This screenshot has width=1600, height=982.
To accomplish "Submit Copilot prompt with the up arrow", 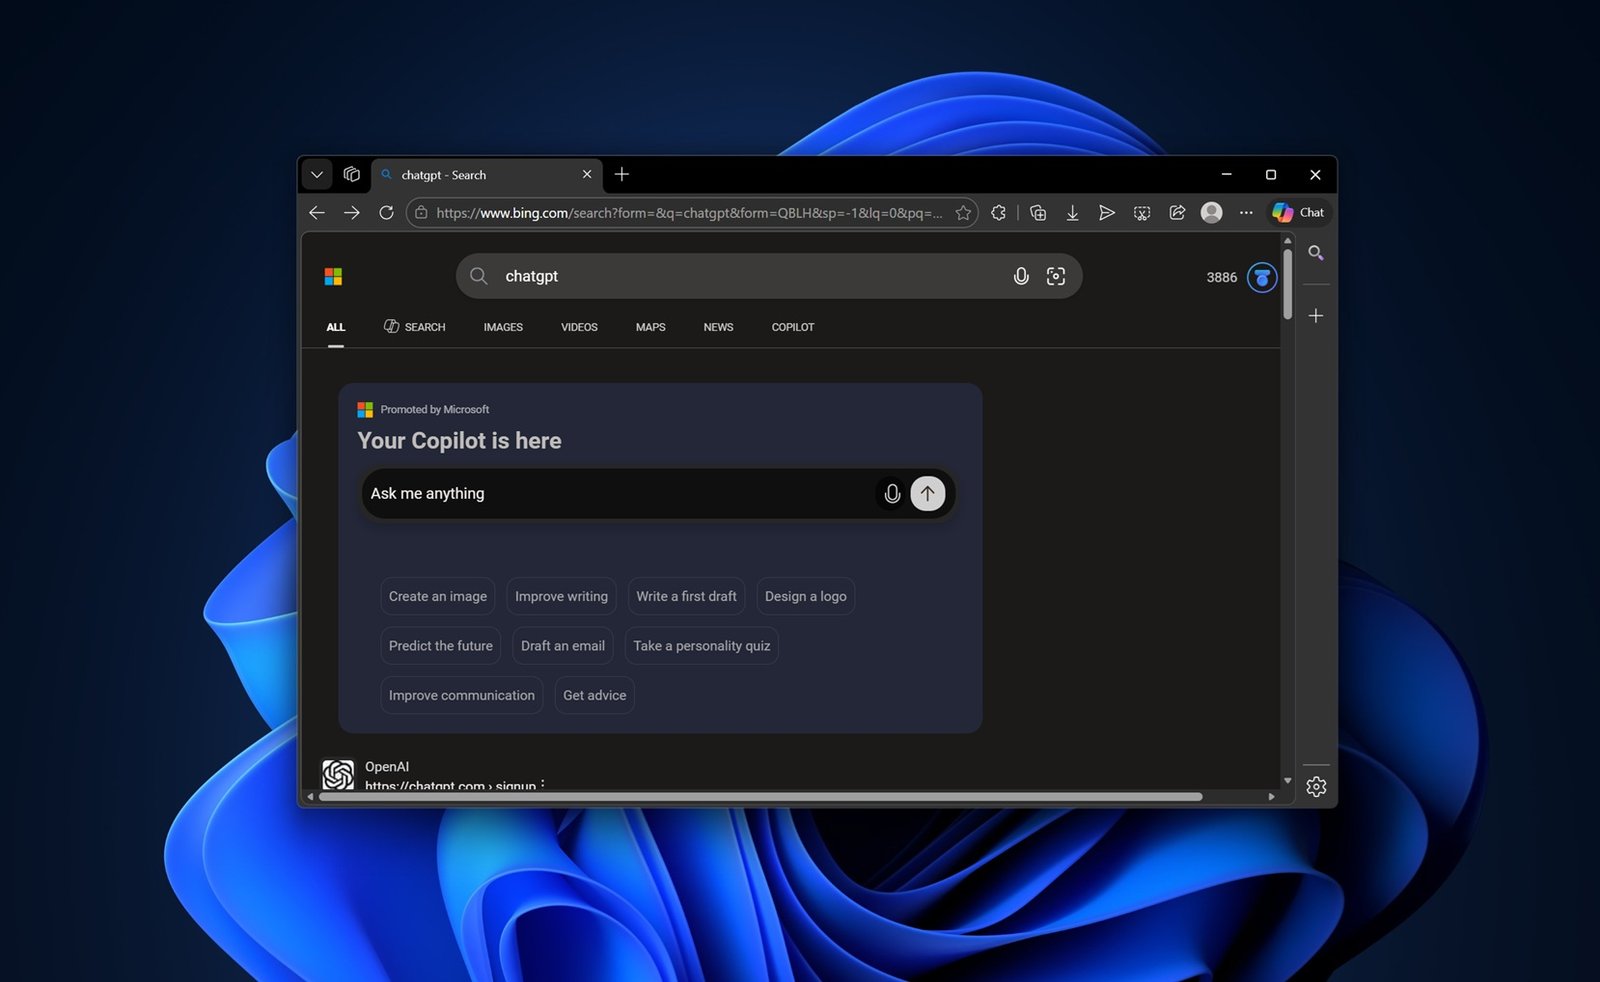I will pos(927,493).
